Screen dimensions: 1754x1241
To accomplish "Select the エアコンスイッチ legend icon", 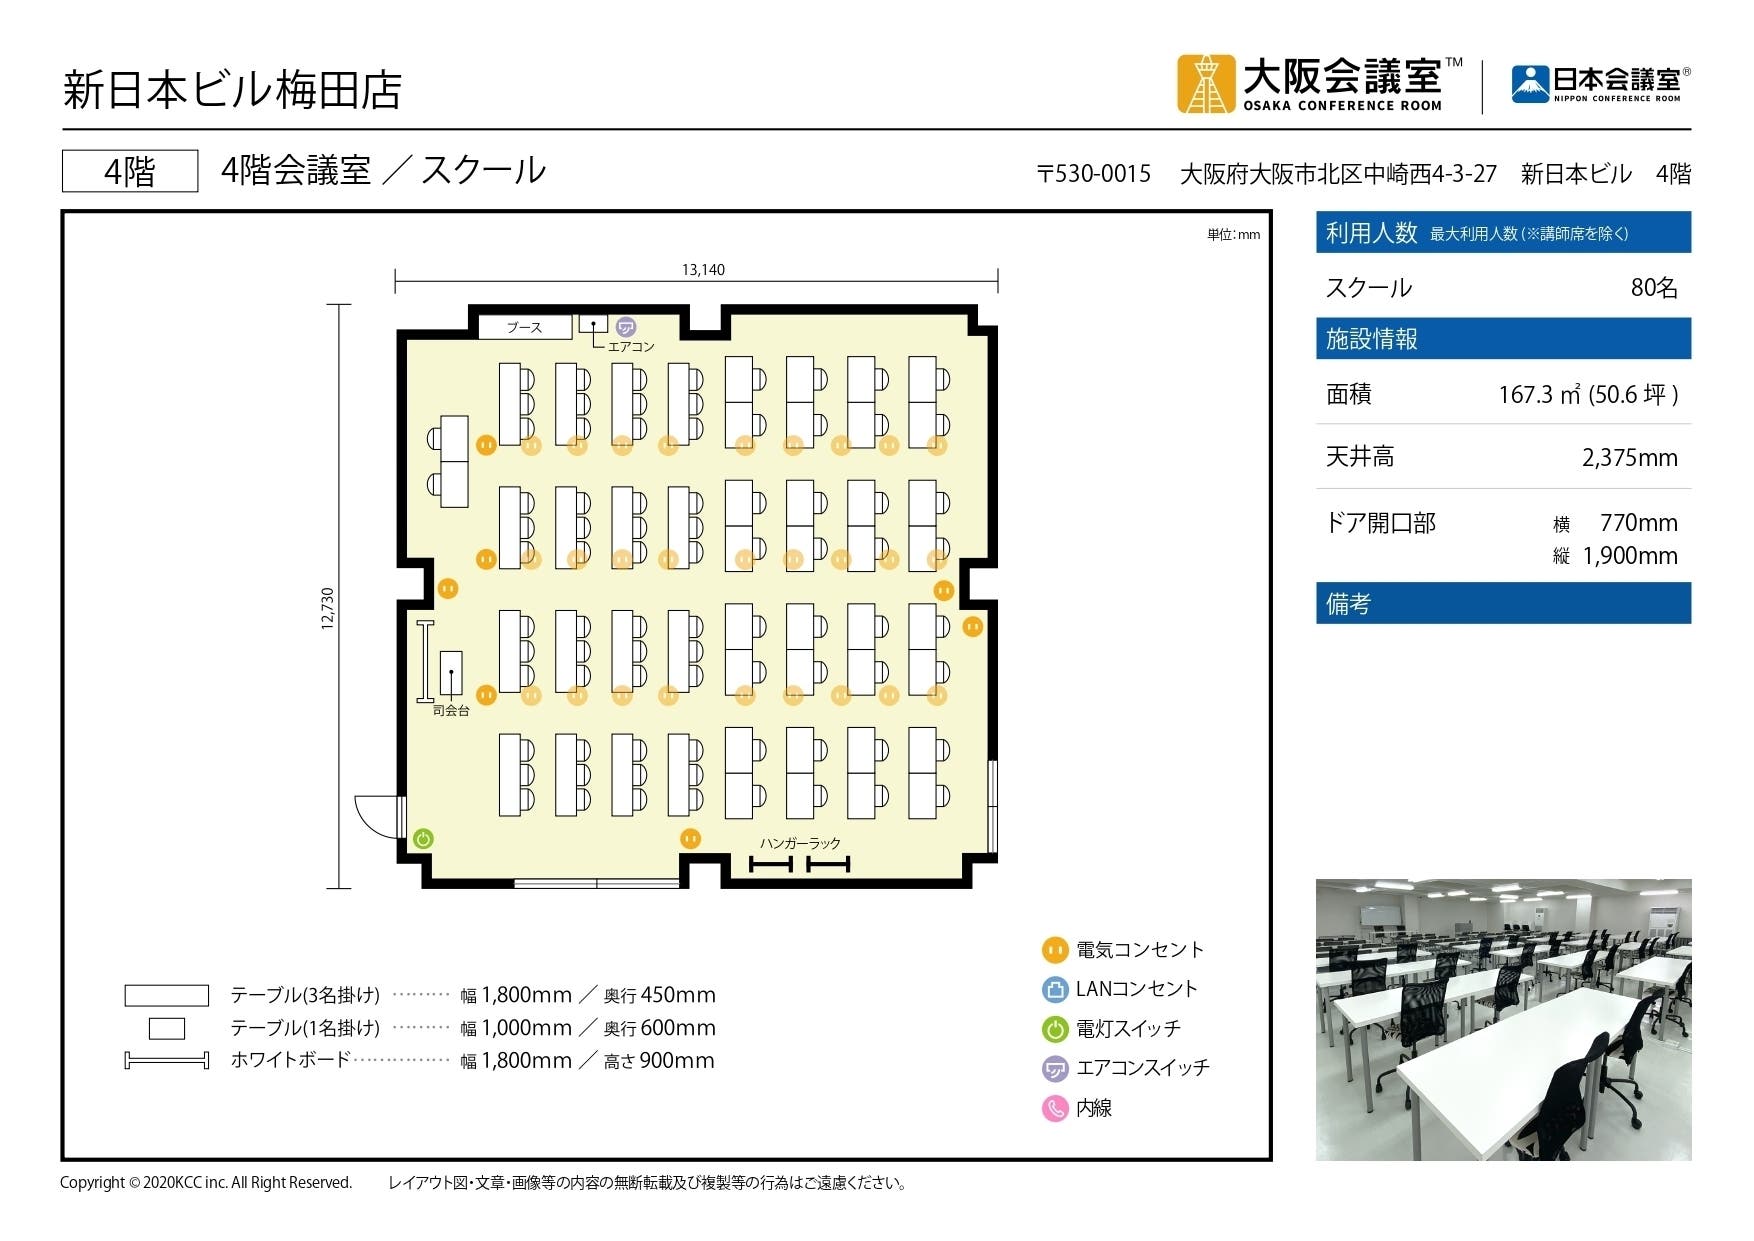I will 1054,1067.
